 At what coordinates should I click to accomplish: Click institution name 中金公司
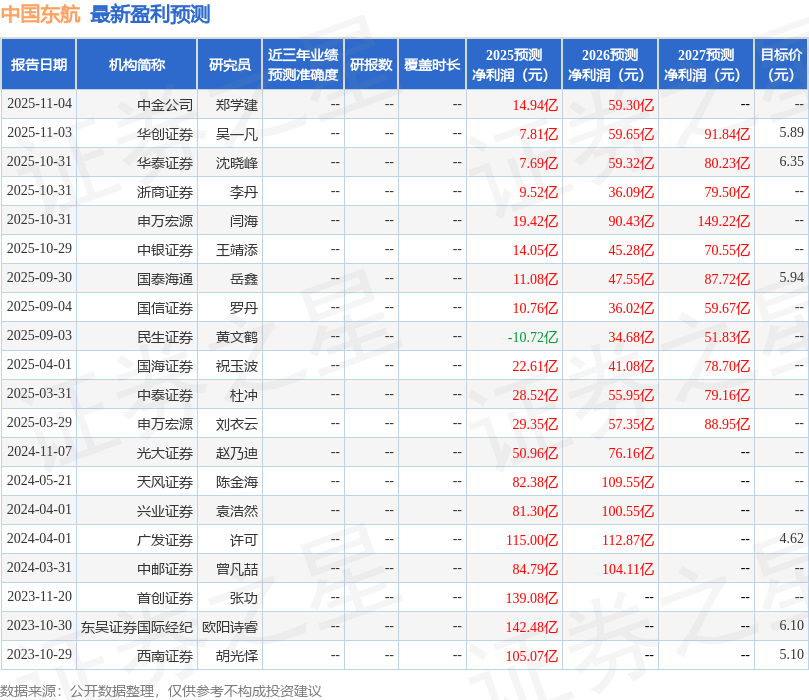(165, 105)
